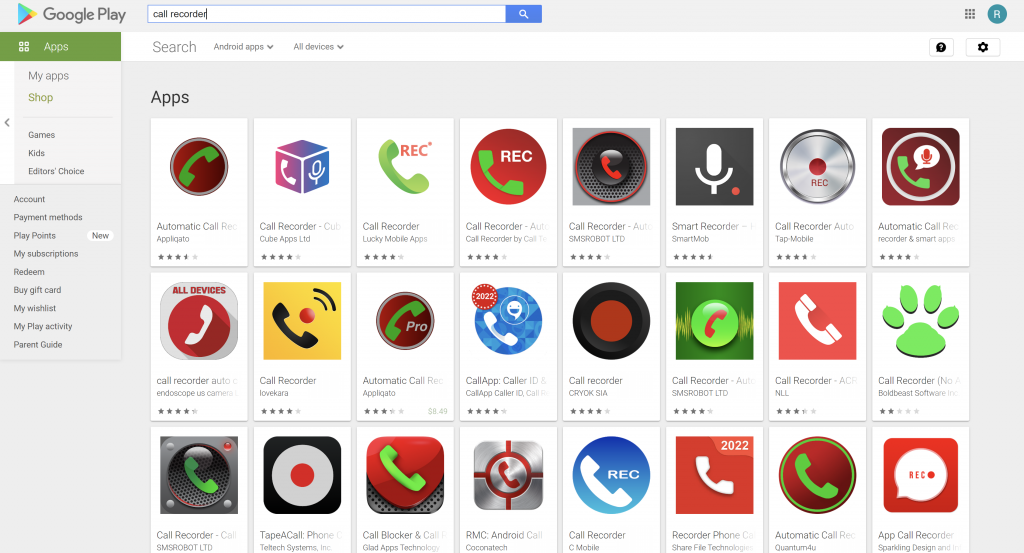This screenshot has width=1024, height=553.
Task: Open the help question mark button
Action: pos(940,47)
